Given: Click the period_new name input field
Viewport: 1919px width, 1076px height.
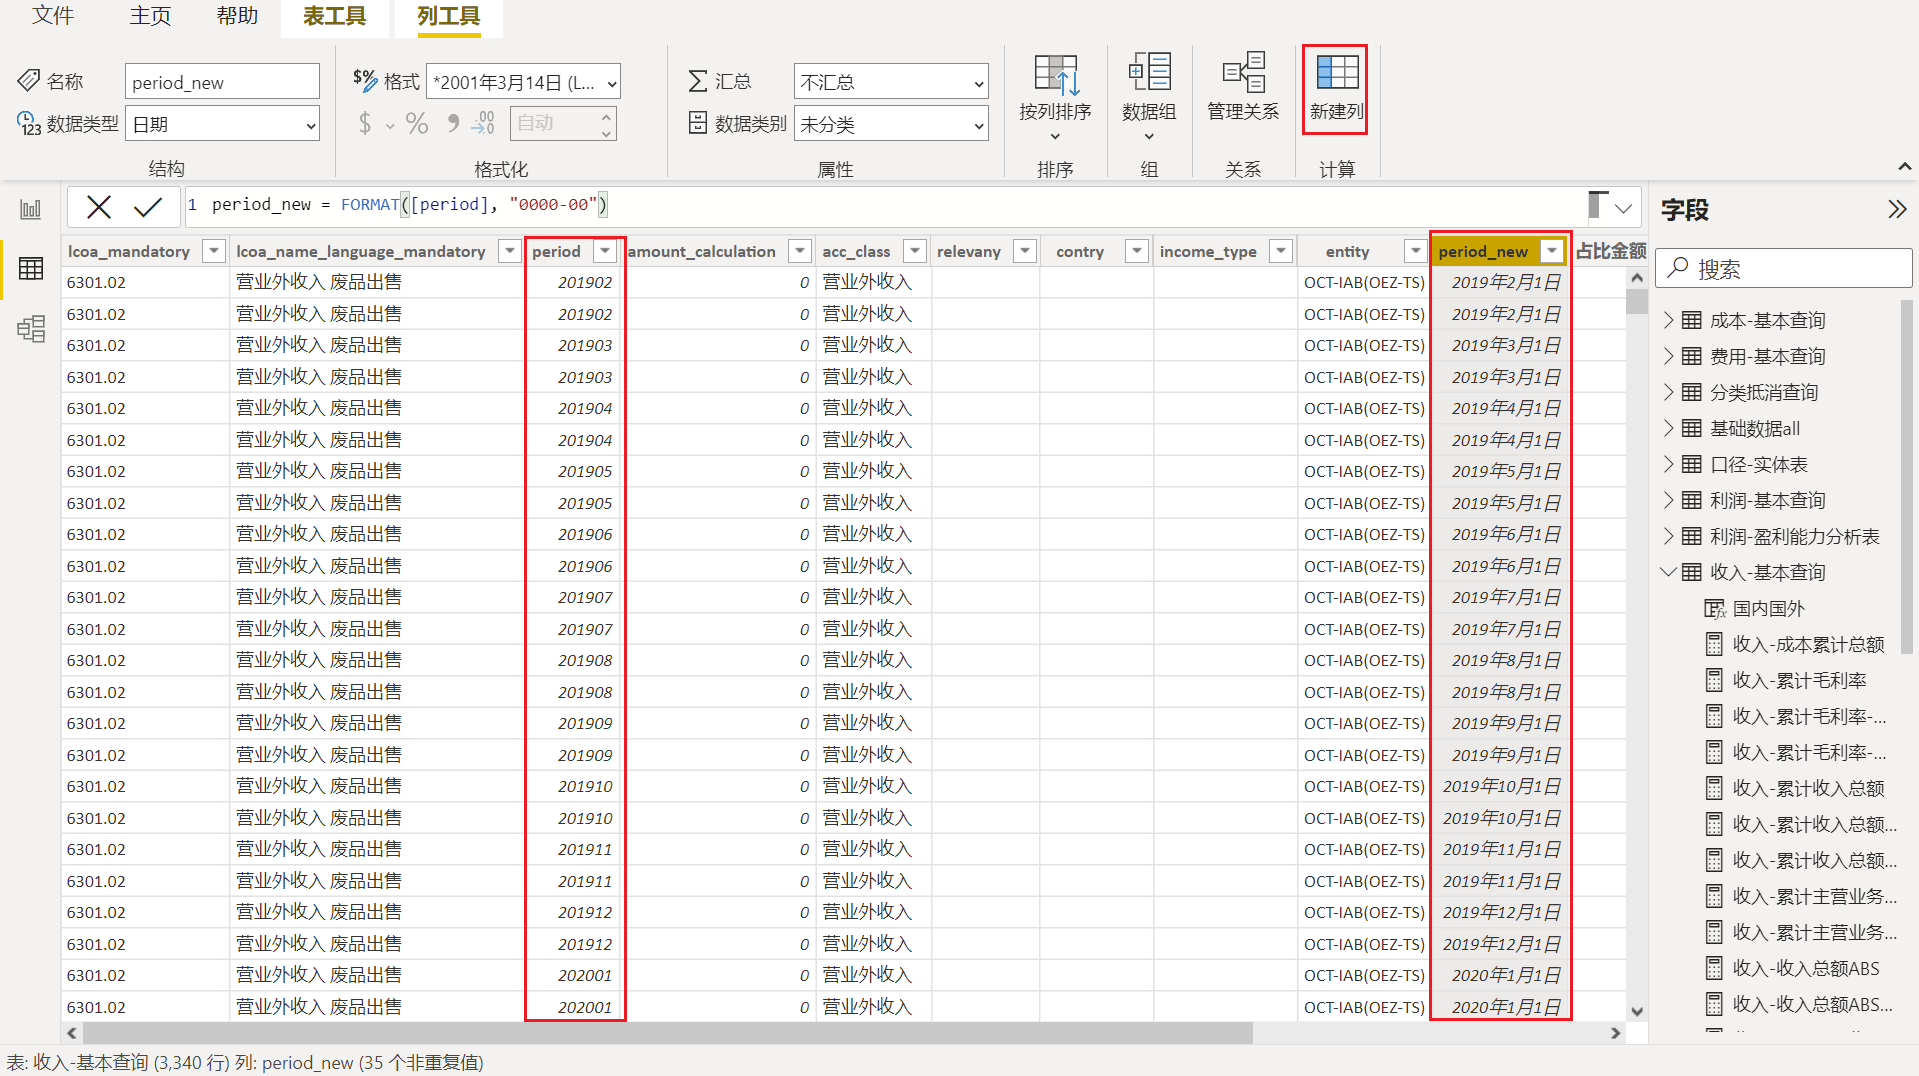Looking at the screenshot, I should (x=221, y=81).
